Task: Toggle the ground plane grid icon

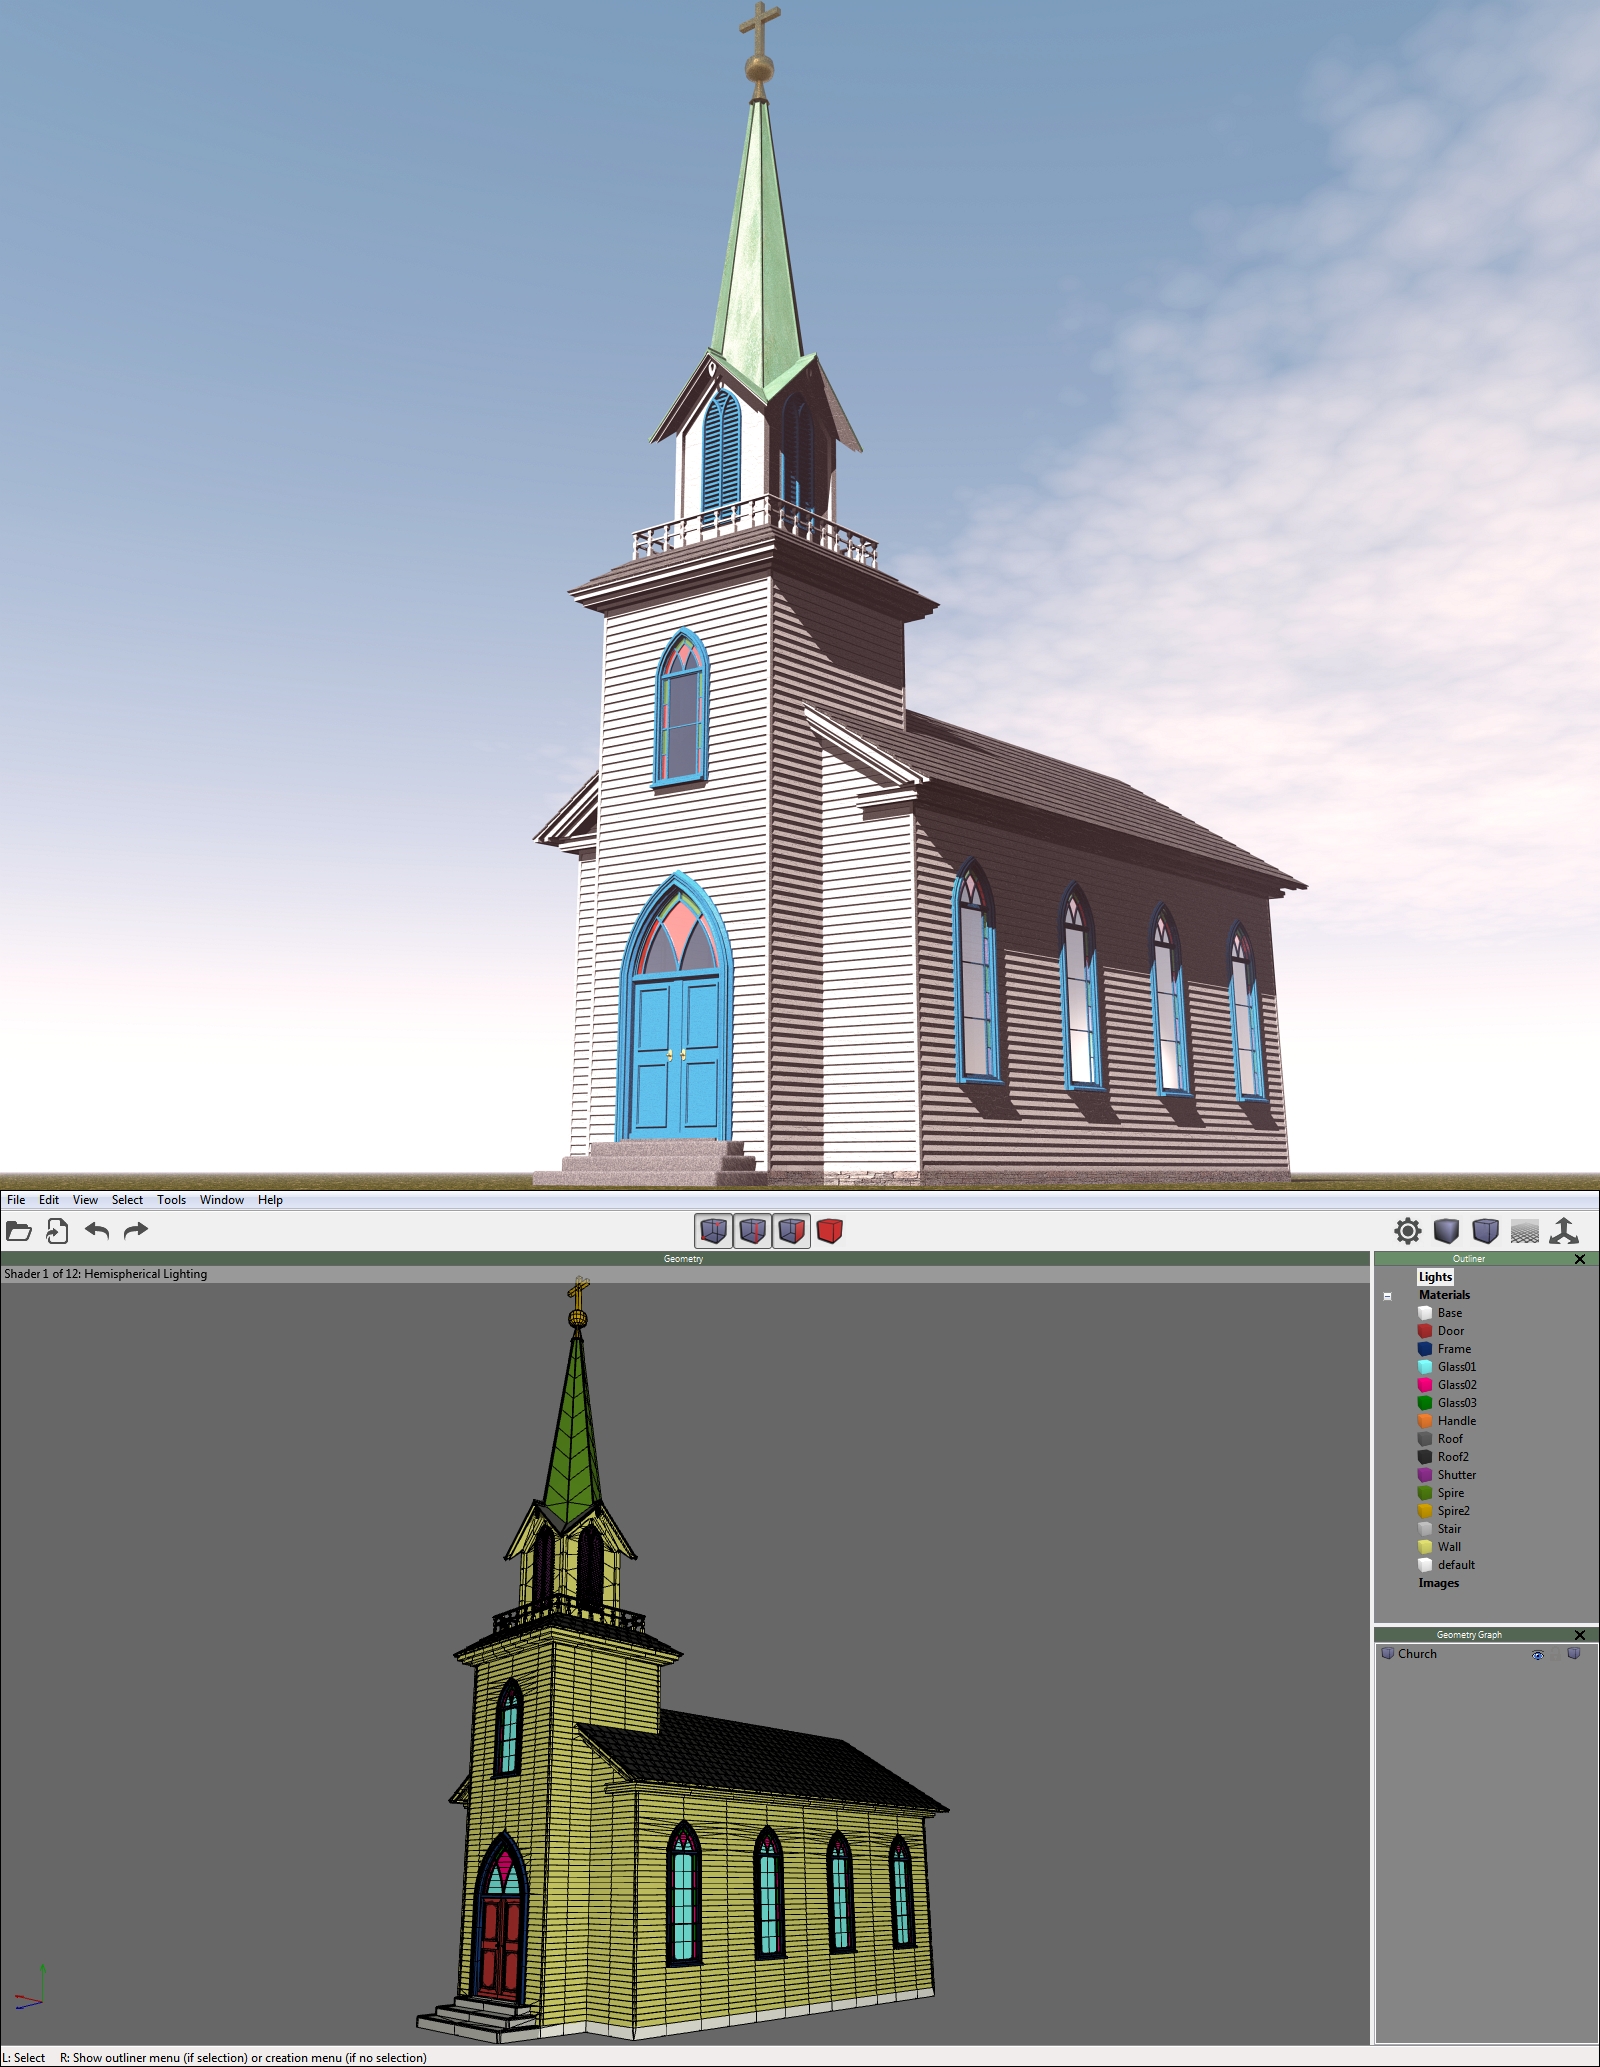Action: 1525,1231
